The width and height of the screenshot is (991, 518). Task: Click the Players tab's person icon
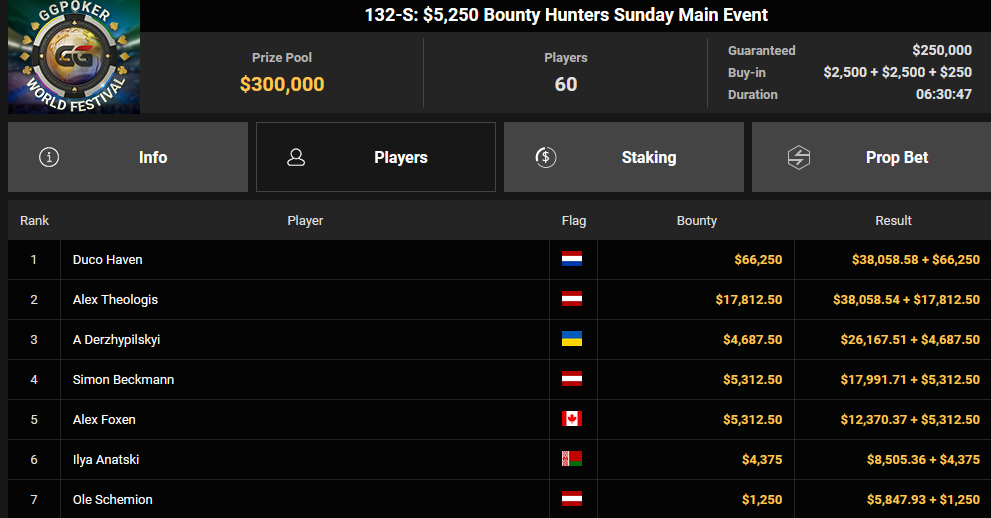(295, 157)
